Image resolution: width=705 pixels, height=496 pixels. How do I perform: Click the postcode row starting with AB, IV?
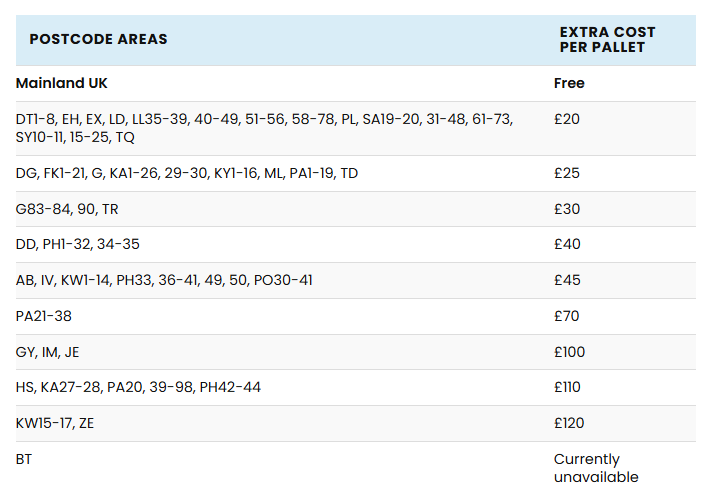click(164, 281)
